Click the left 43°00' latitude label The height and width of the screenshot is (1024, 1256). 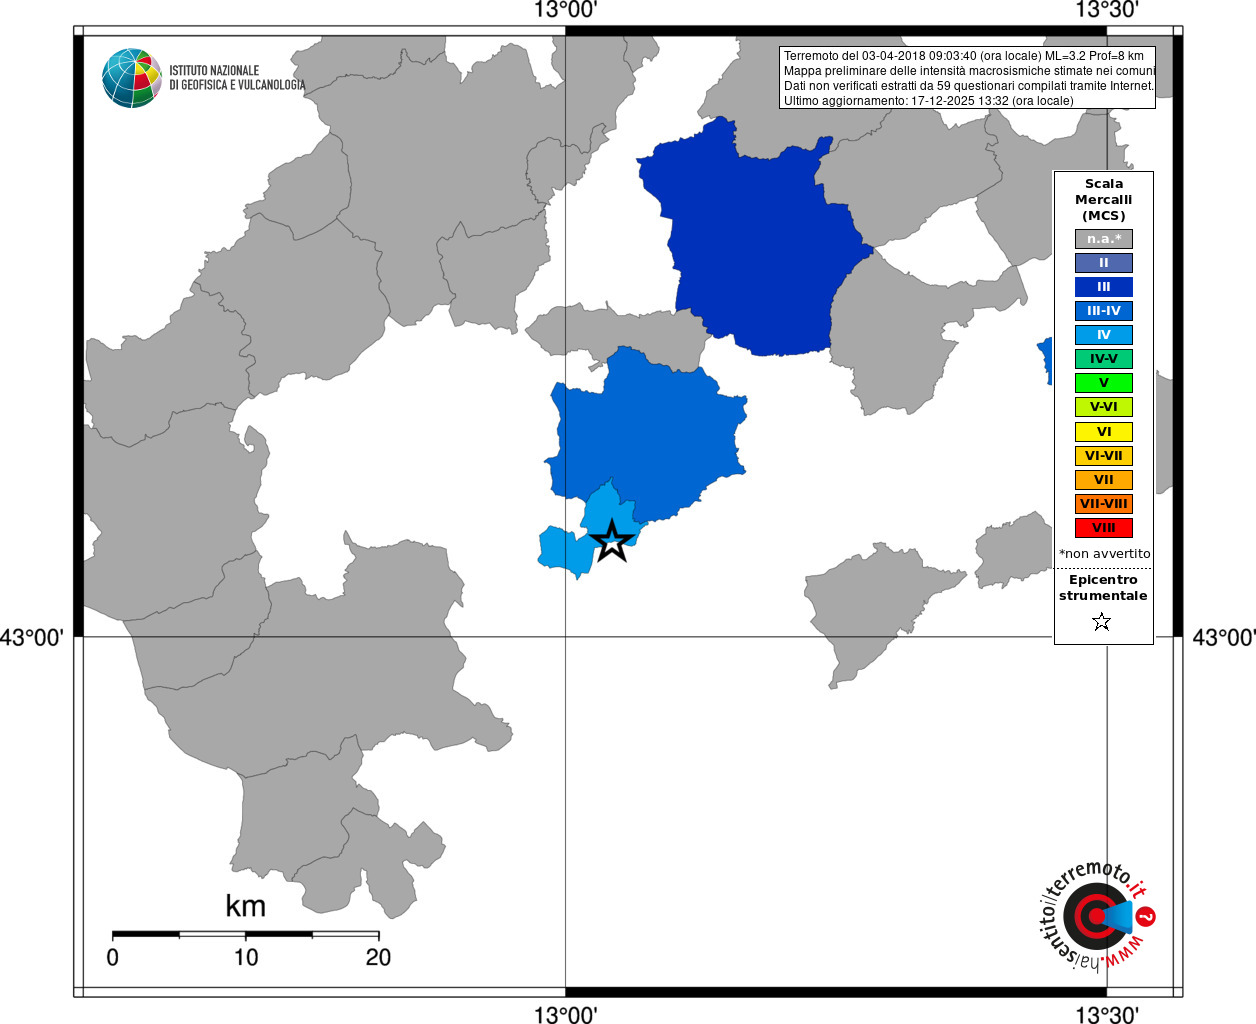coord(33,637)
